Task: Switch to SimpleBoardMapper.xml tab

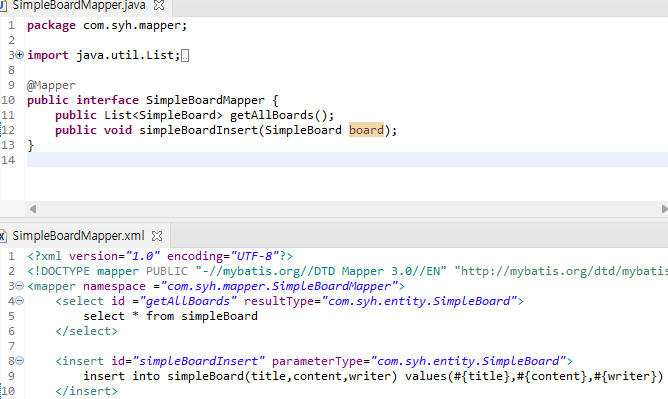Action: click(x=78, y=235)
